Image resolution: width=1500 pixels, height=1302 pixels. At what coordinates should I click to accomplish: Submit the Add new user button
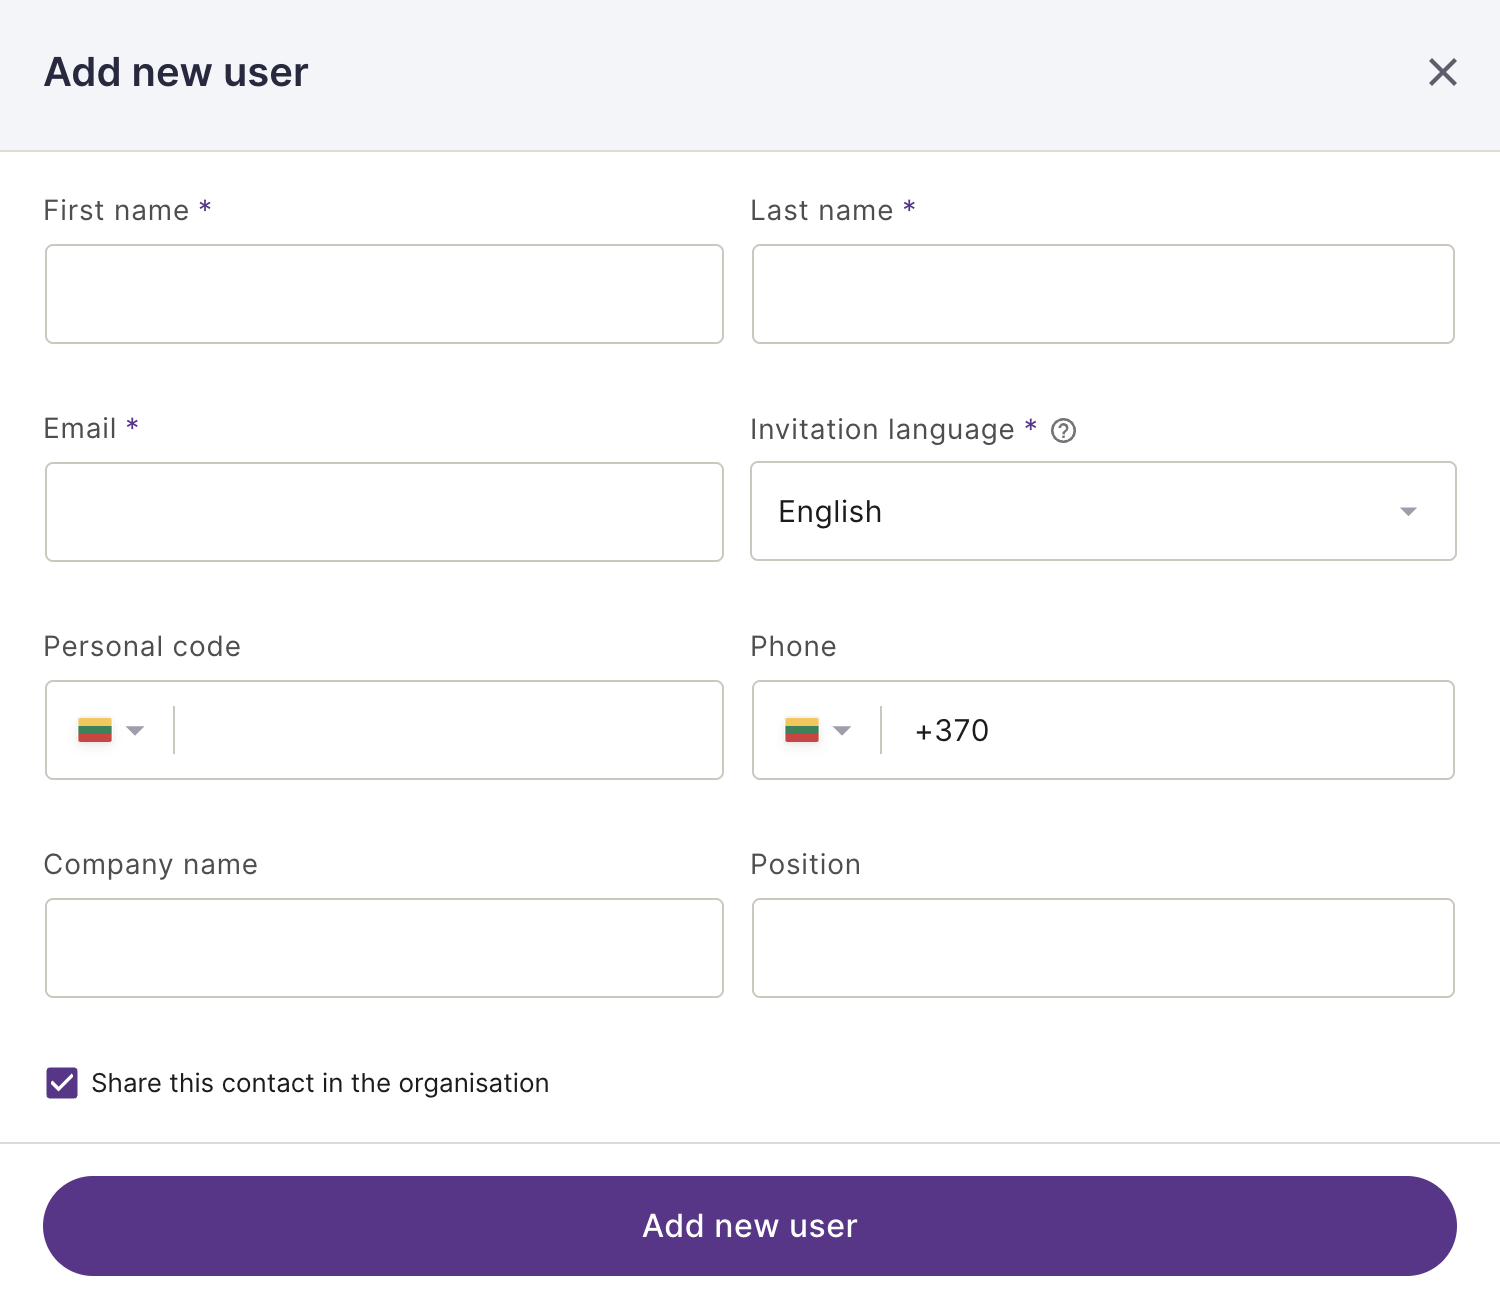[x=750, y=1226]
